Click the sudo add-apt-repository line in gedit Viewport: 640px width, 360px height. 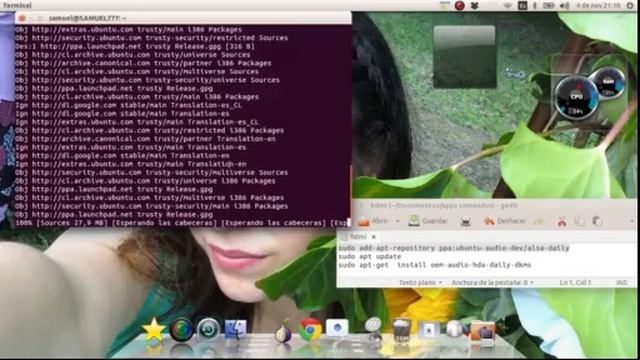[453, 248]
